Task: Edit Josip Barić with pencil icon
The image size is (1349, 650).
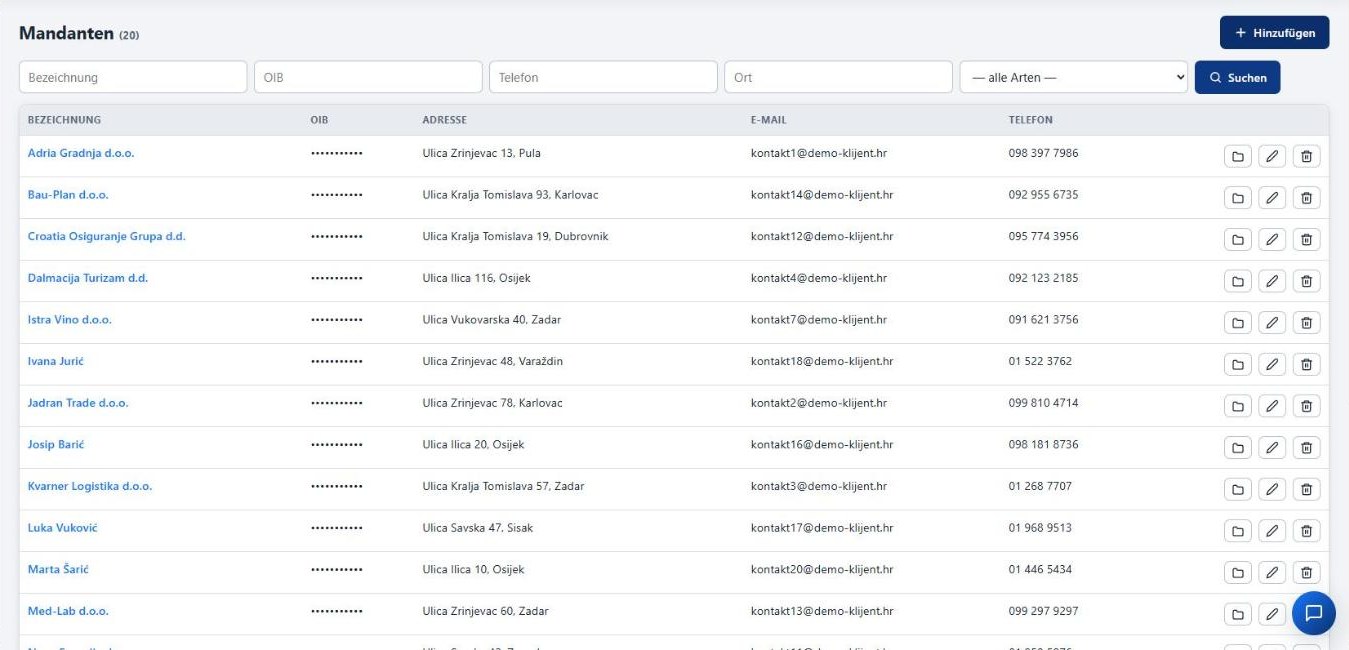Action: point(1272,448)
